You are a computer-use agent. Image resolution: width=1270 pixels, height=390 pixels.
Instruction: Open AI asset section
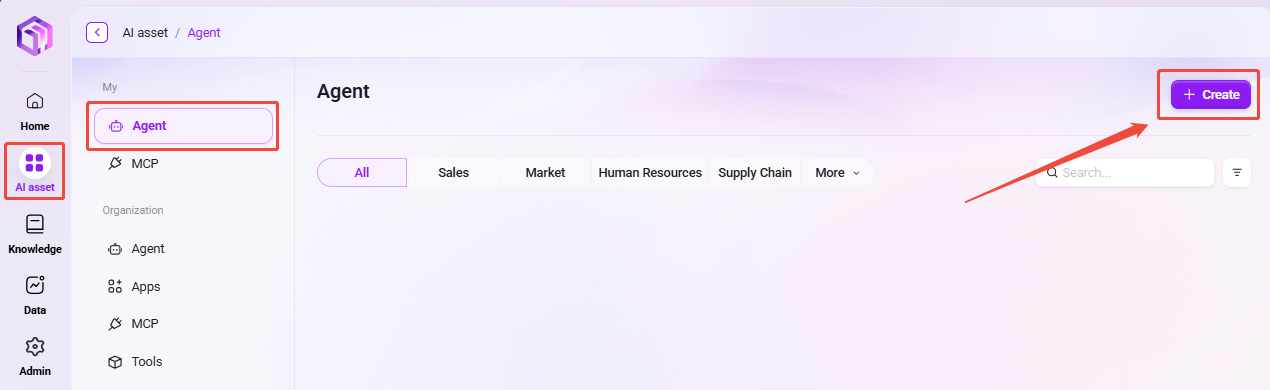tap(35, 171)
